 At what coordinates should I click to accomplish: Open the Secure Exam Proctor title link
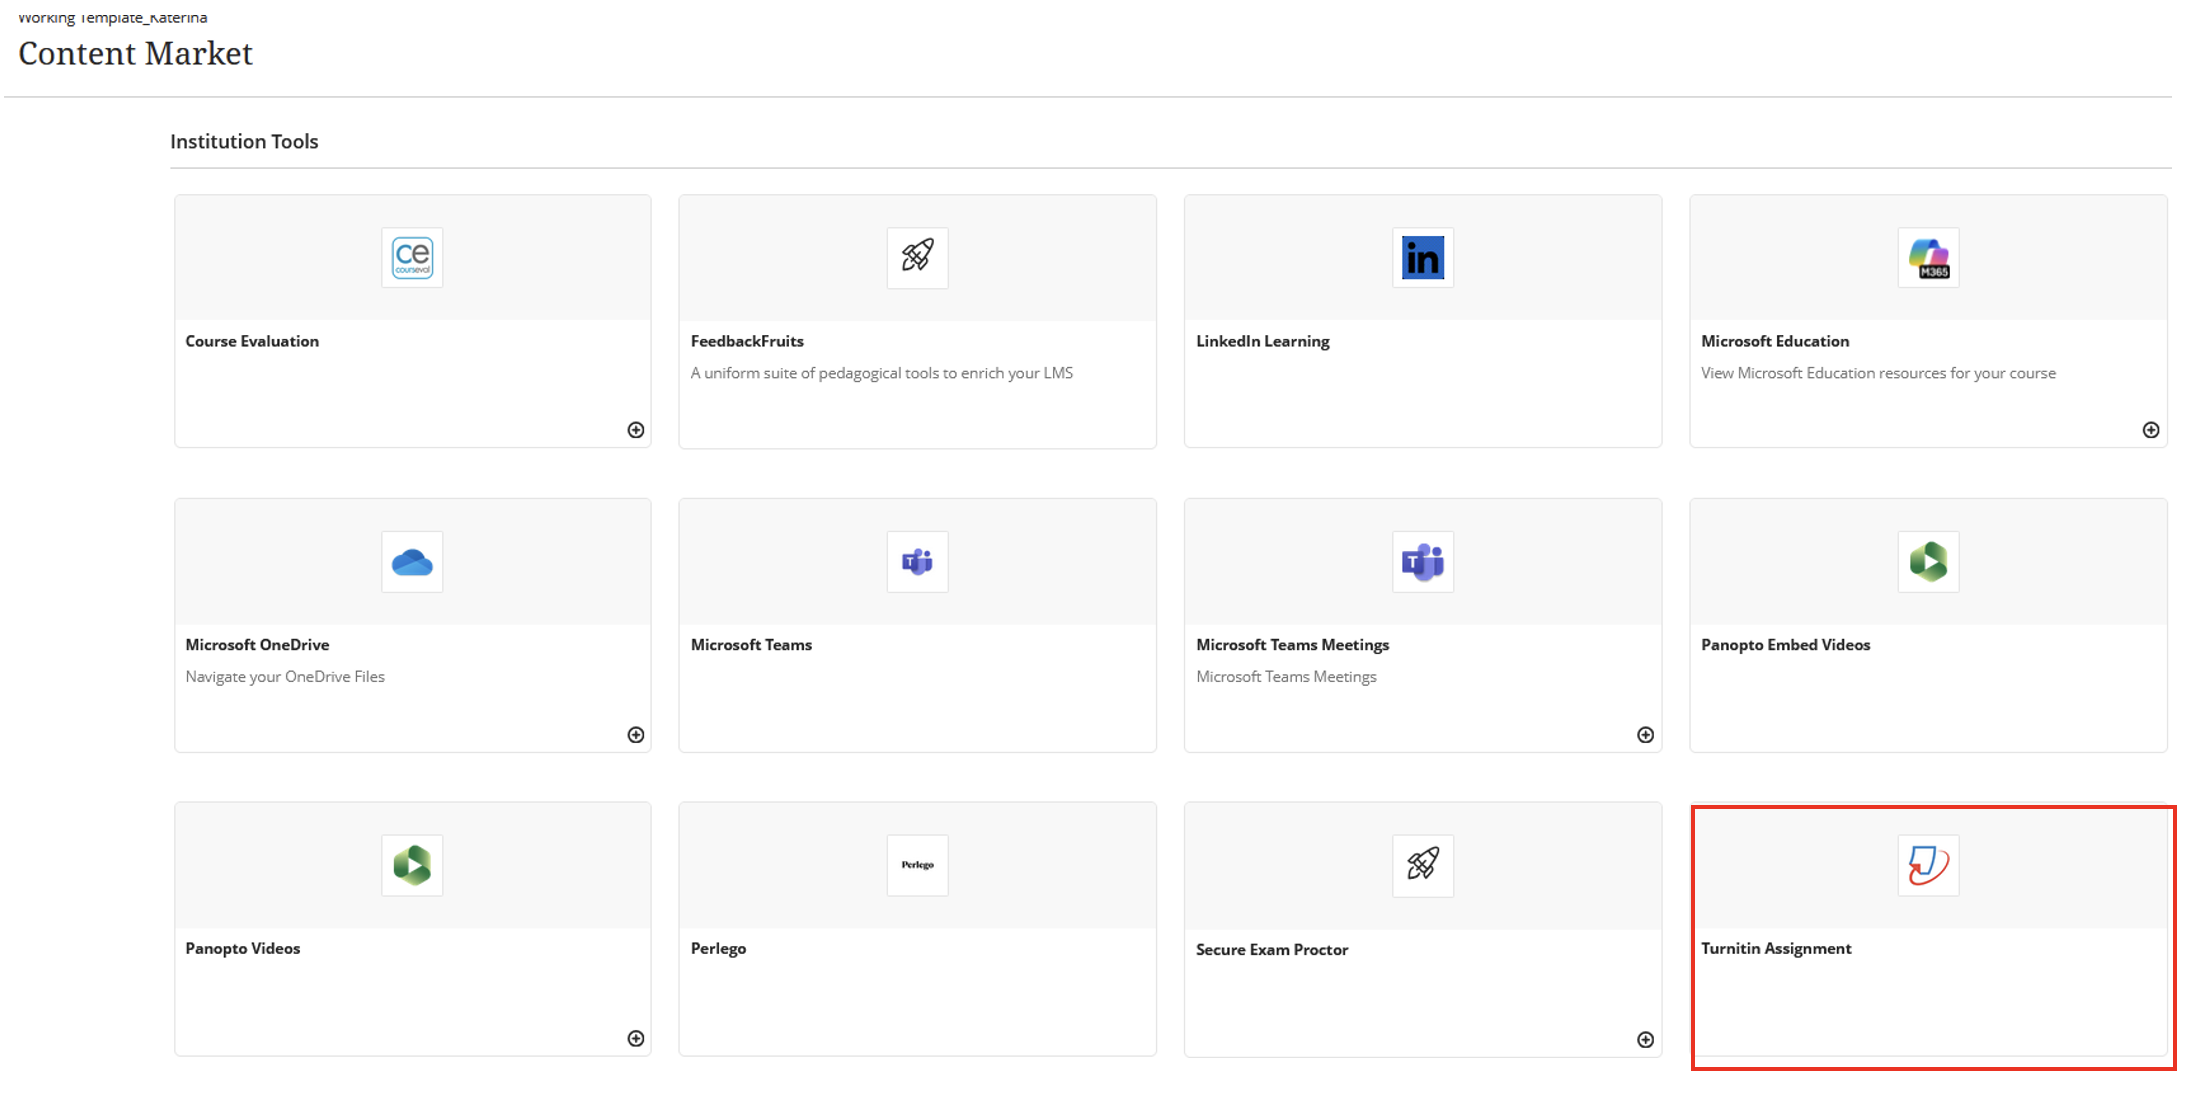point(1272,950)
